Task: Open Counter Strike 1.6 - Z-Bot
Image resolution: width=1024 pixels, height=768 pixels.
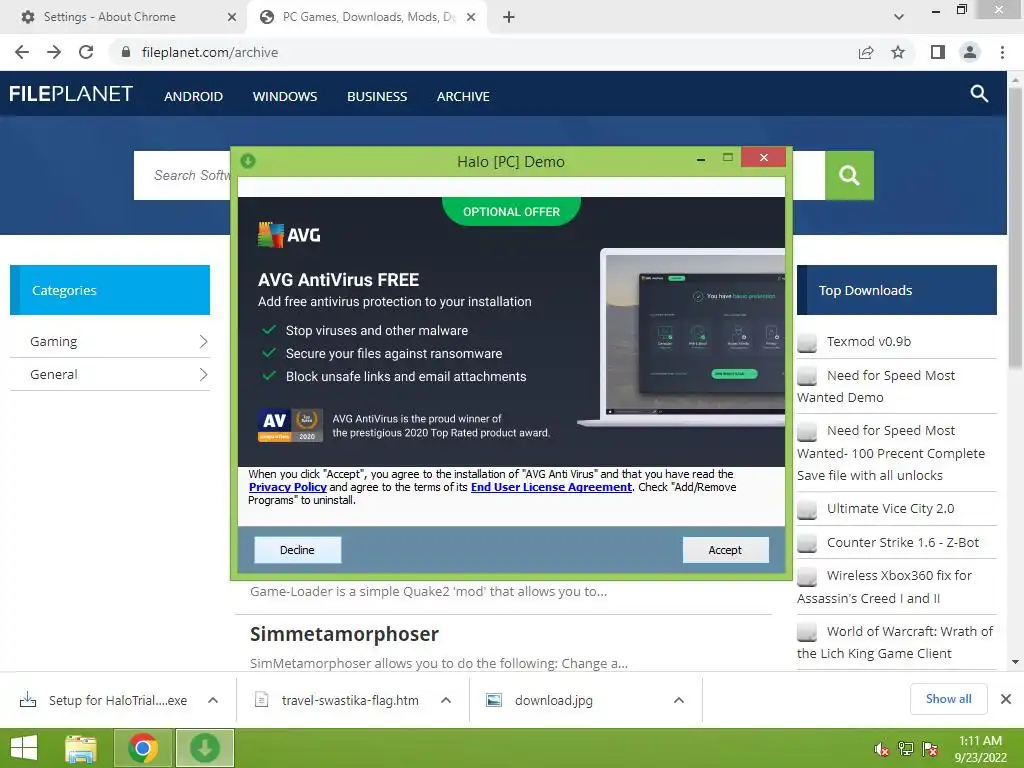Action: coord(903,542)
